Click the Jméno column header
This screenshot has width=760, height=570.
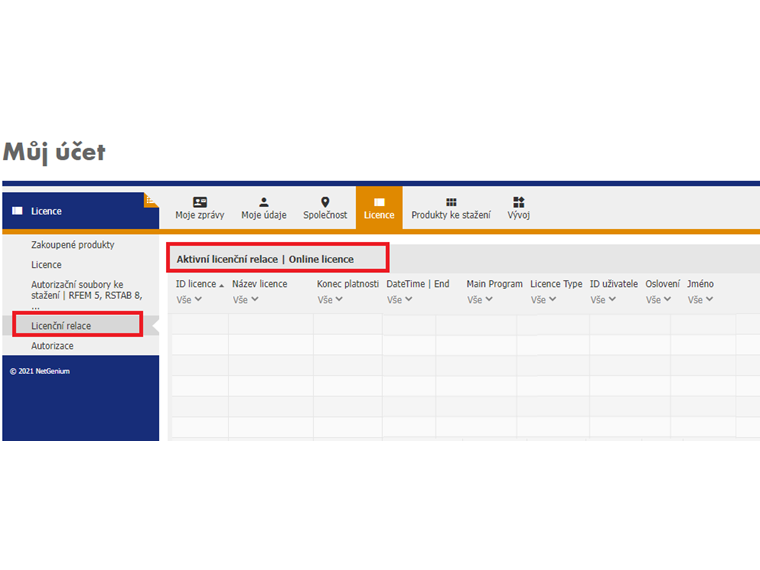point(700,284)
